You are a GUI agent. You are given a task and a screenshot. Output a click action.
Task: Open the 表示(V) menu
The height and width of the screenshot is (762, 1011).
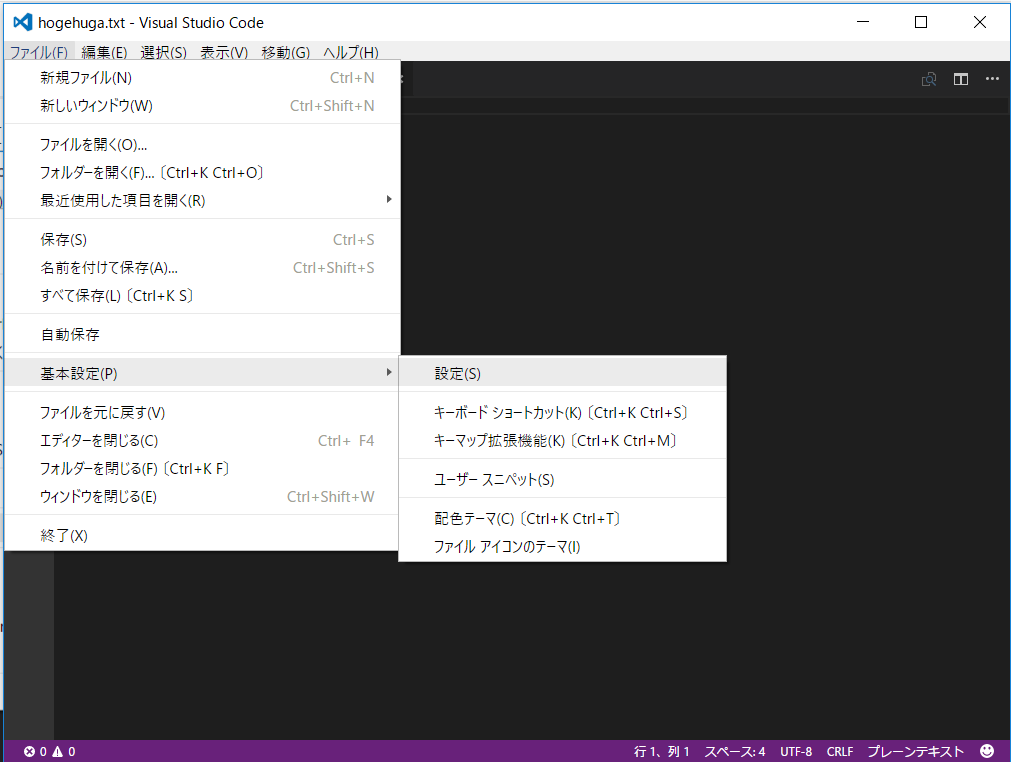pyautogui.click(x=224, y=52)
